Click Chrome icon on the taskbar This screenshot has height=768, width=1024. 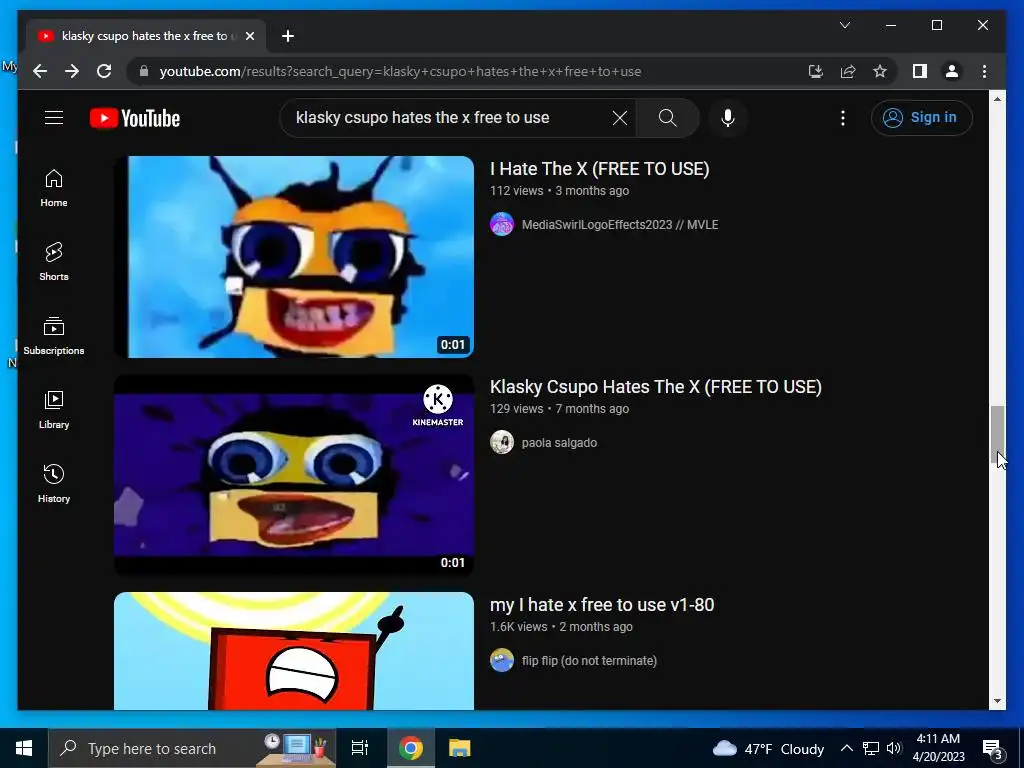(x=411, y=748)
